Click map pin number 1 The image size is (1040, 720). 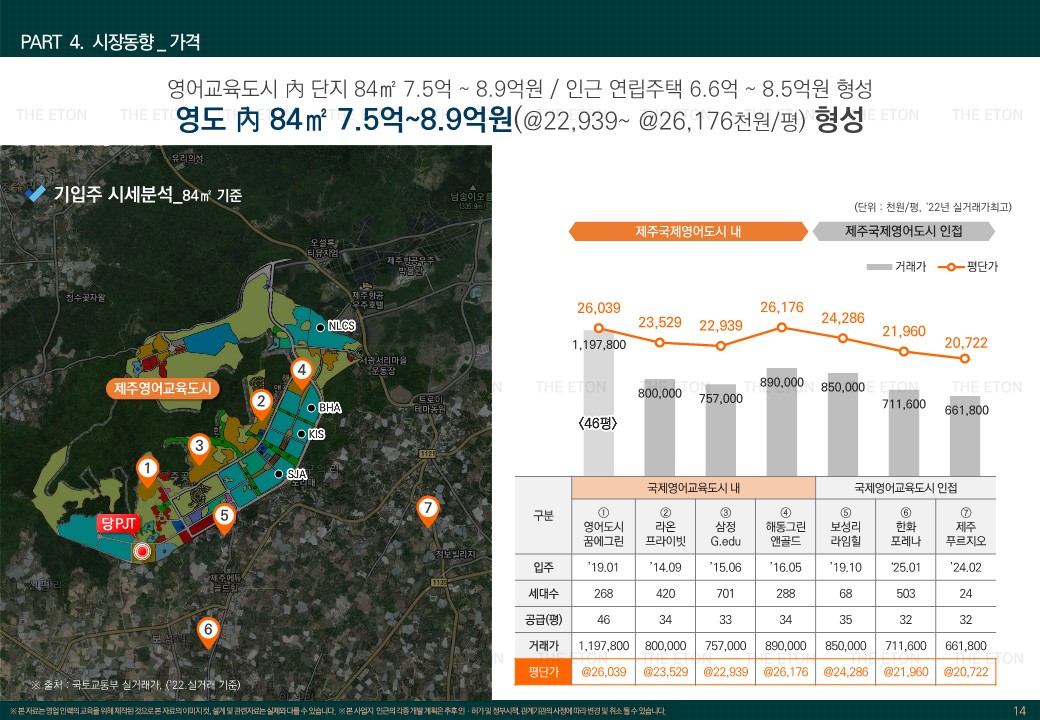click(x=147, y=469)
